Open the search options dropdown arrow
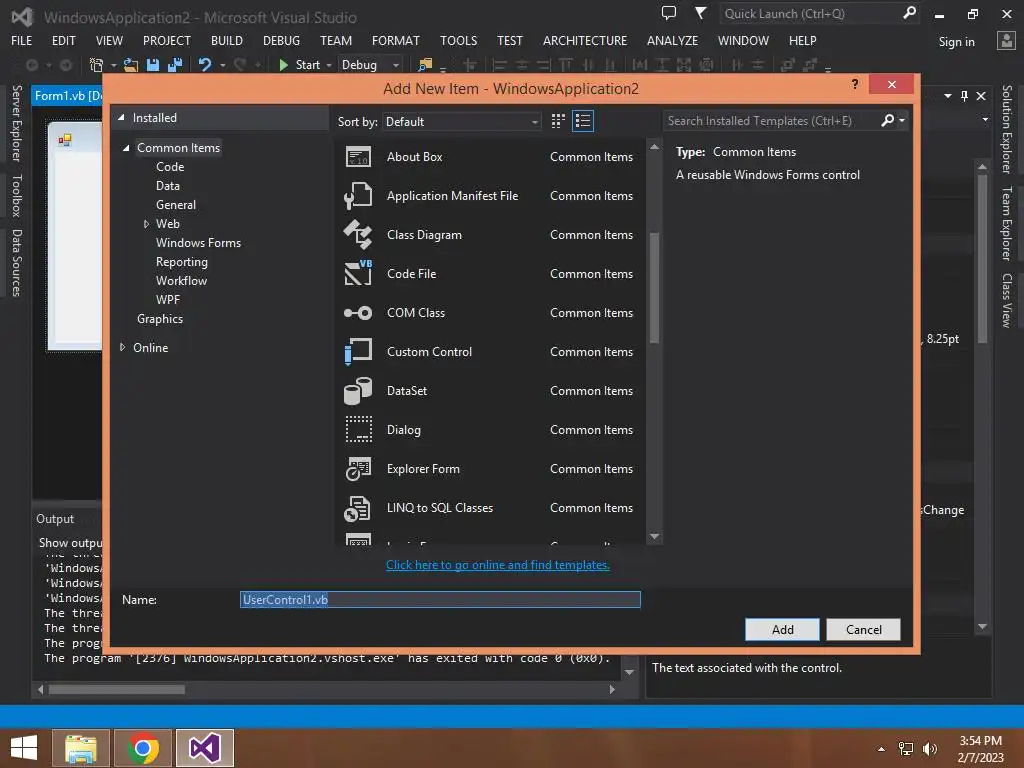 [902, 120]
